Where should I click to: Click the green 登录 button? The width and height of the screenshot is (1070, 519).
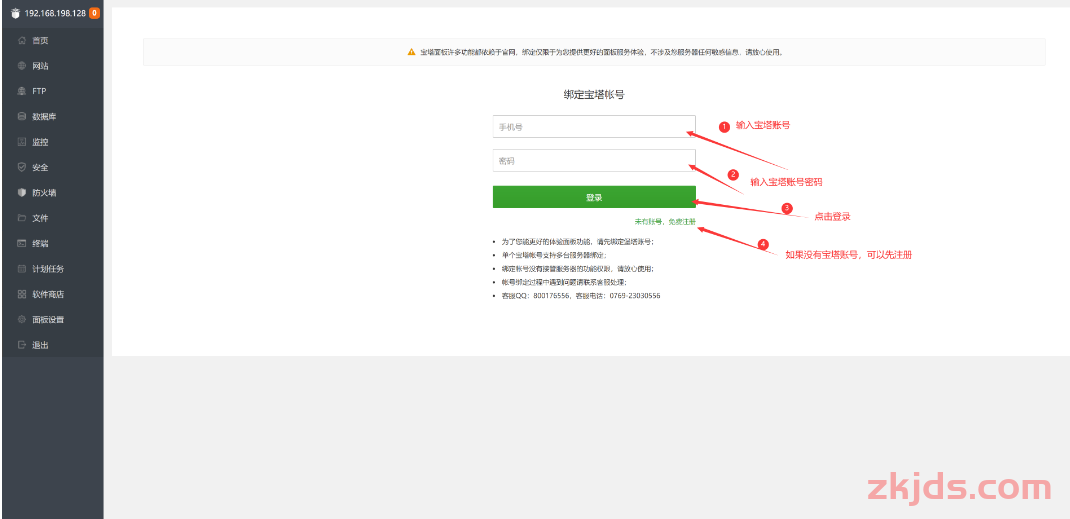coord(594,197)
